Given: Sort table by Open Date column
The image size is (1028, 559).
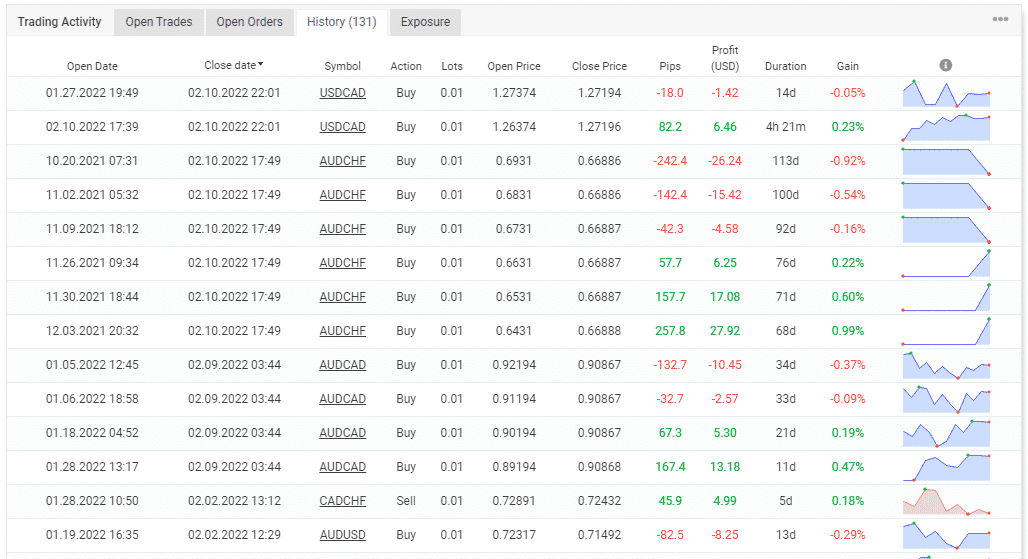Looking at the screenshot, I should point(92,66).
